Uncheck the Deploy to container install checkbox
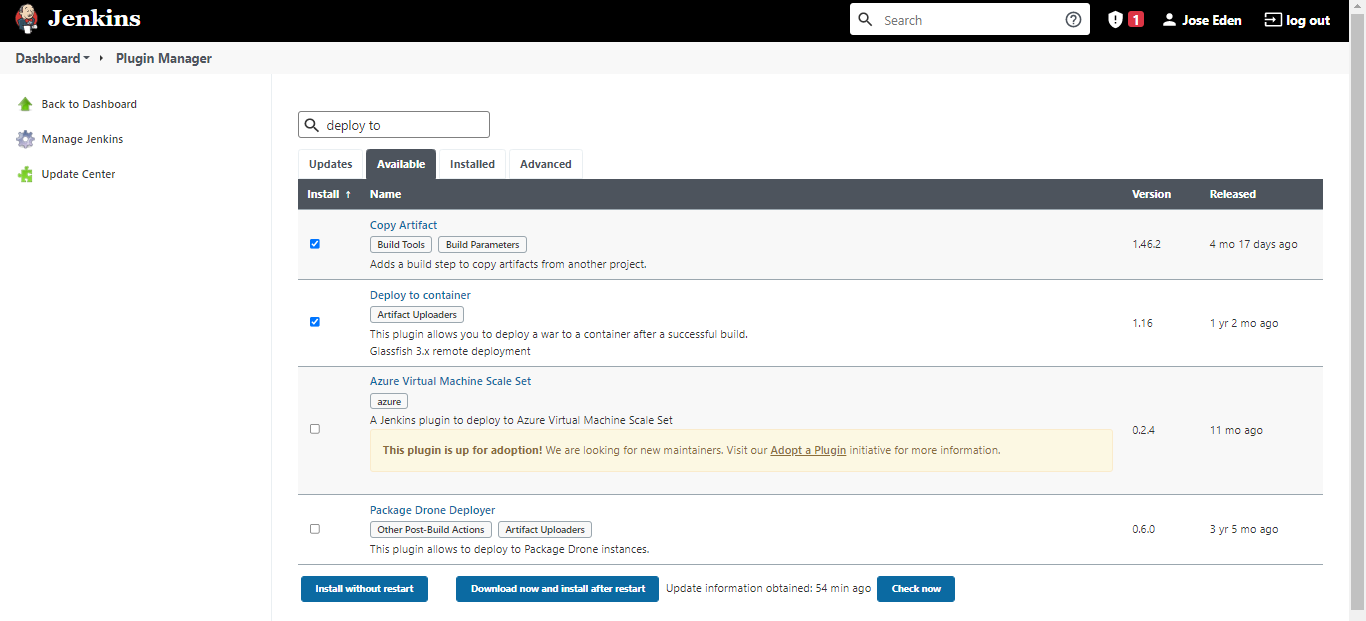 [315, 322]
